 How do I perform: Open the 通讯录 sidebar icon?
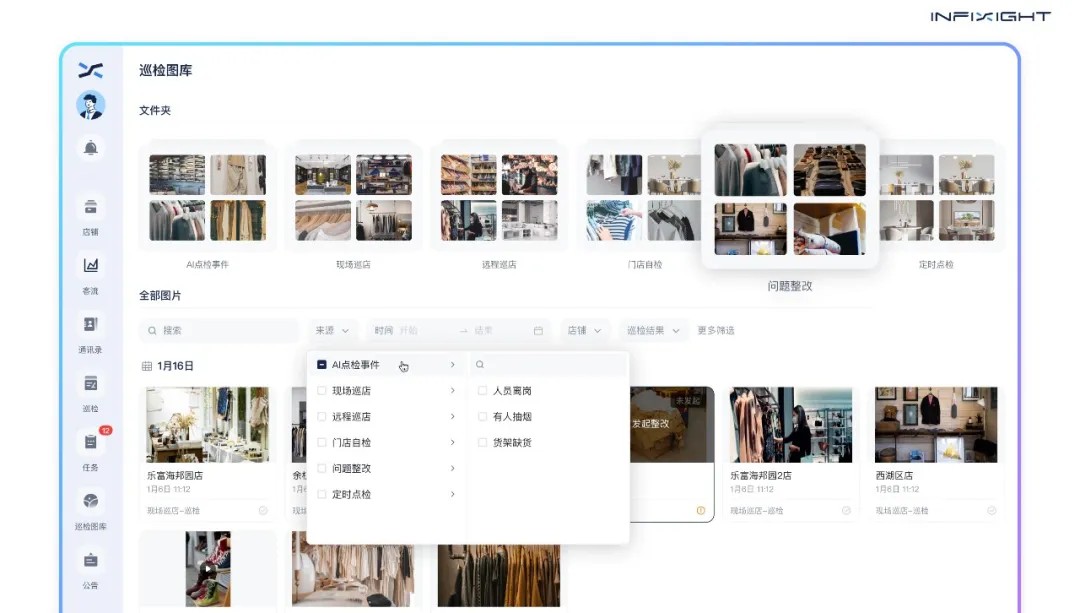pyautogui.click(x=90, y=324)
